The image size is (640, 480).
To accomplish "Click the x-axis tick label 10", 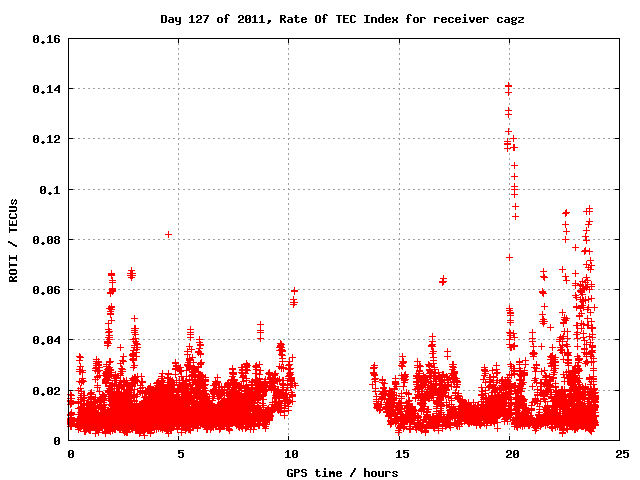I will coord(289,453).
